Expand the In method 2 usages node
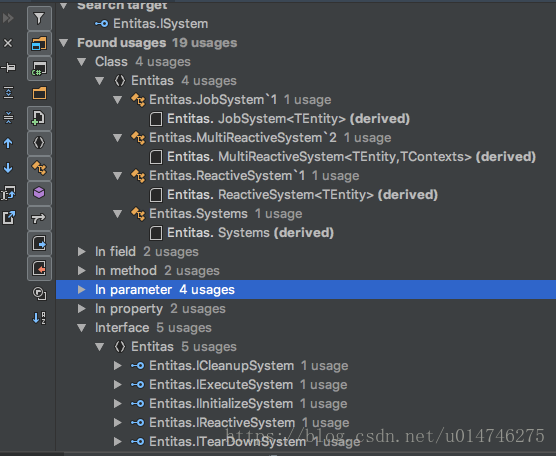The width and height of the screenshot is (556, 456). (x=82, y=271)
